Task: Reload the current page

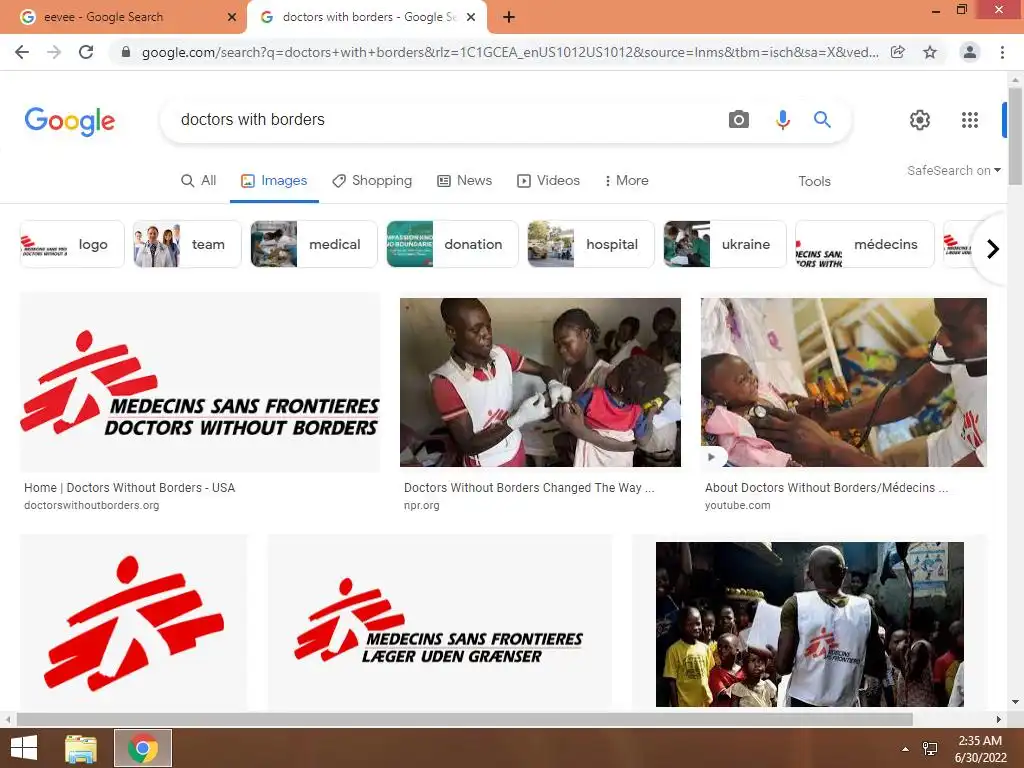Action: 86,52
